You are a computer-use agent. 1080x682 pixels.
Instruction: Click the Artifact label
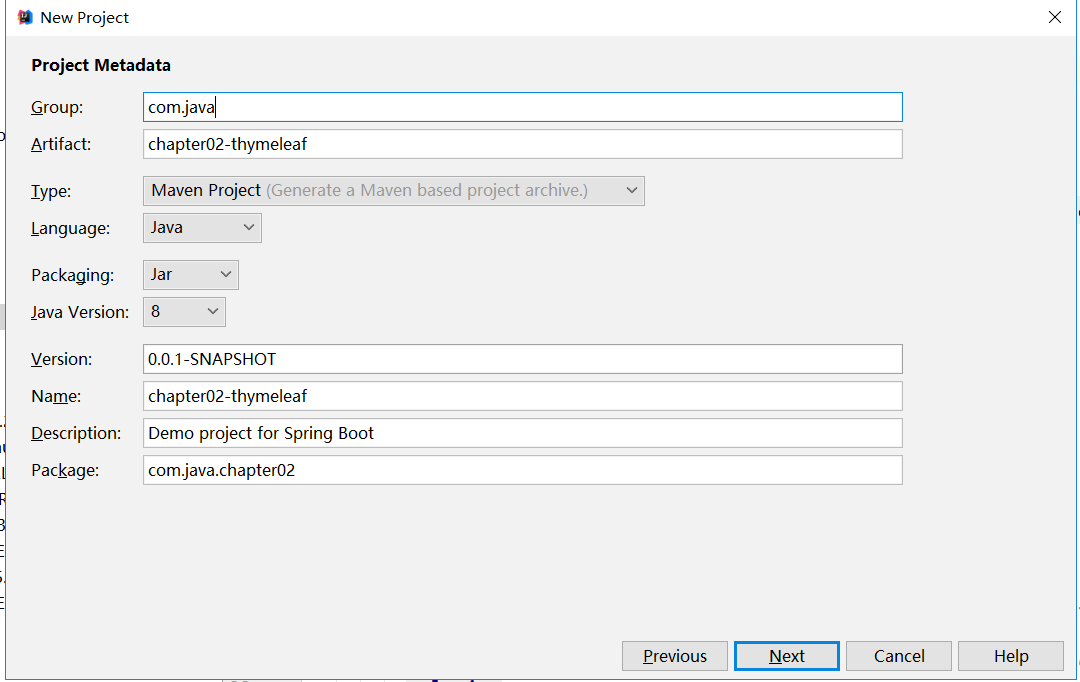tap(61, 144)
